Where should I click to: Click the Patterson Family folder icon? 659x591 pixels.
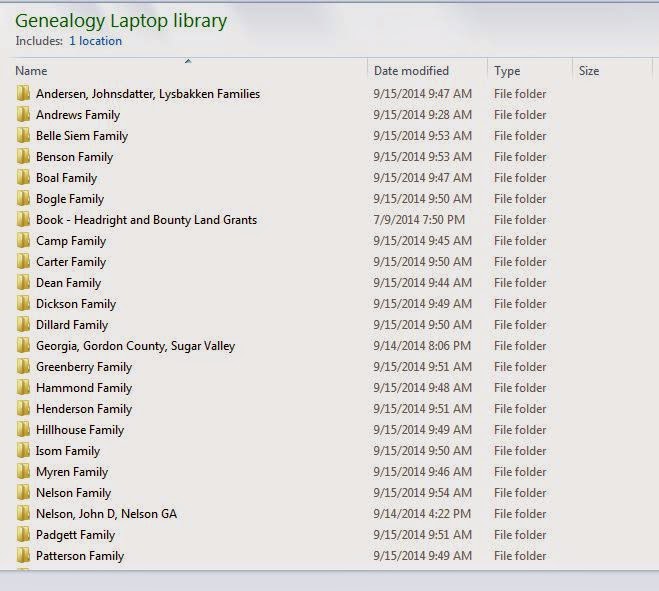click(24, 556)
